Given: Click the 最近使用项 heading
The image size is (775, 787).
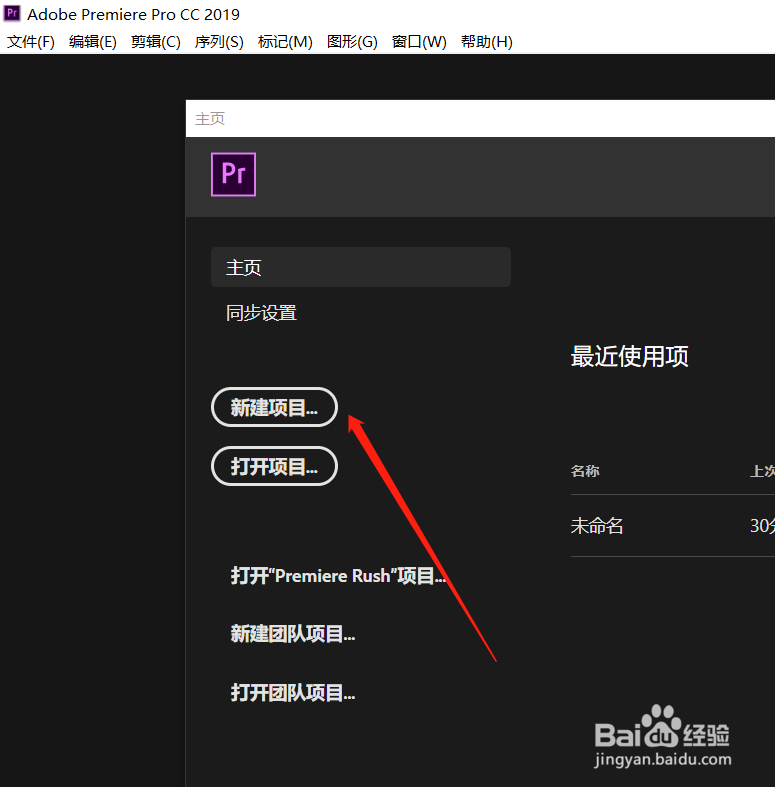Looking at the screenshot, I should click(629, 356).
